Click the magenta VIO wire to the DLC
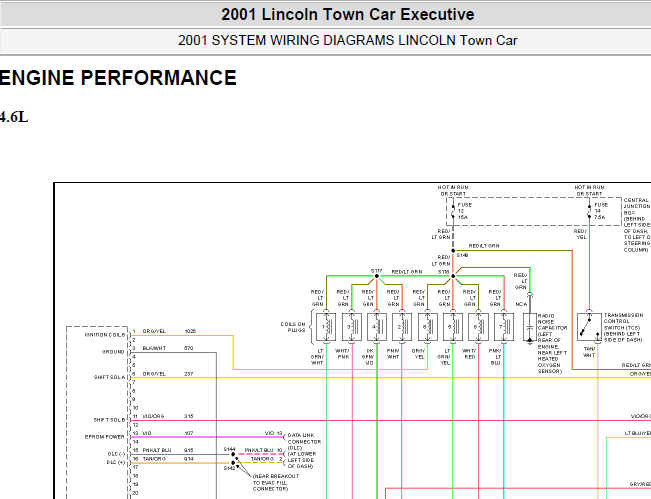Viewport: 651px width, 499px height. coord(207,437)
